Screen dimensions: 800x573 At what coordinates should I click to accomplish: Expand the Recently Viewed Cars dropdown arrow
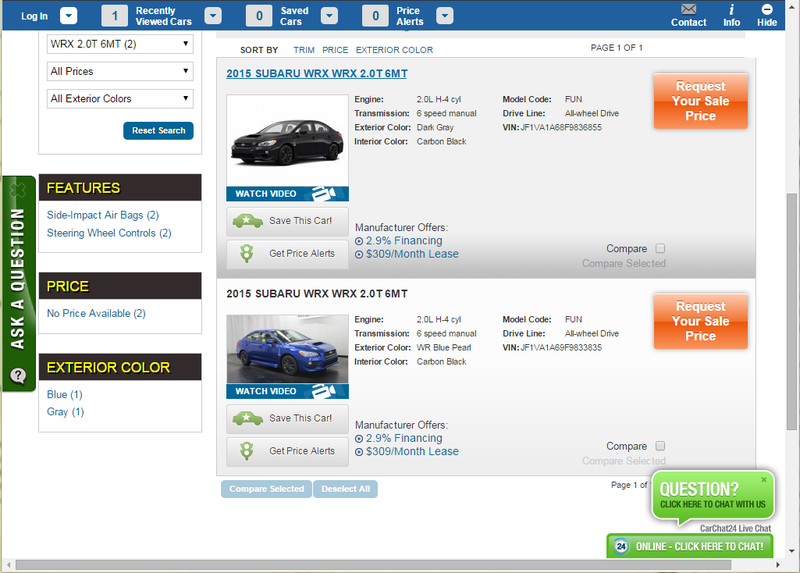(213, 16)
